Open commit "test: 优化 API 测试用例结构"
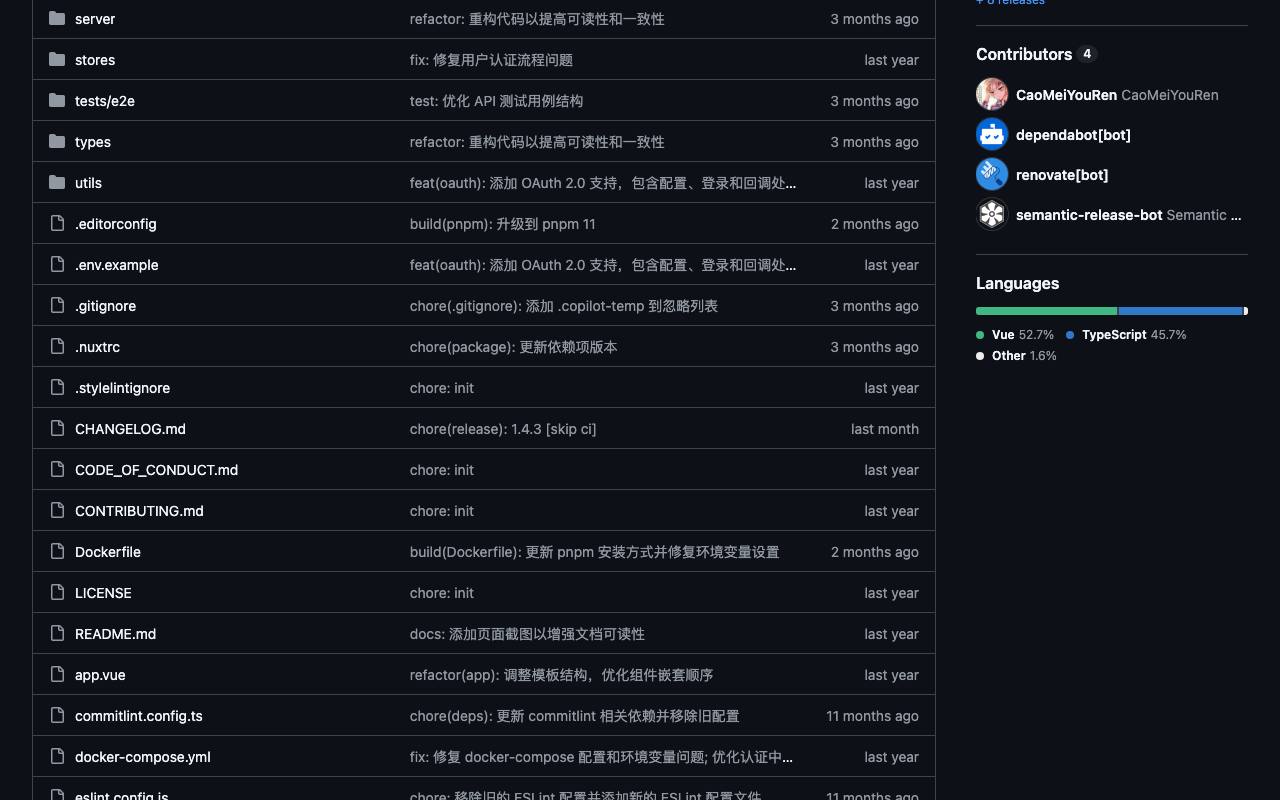The width and height of the screenshot is (1280, 800). pos(496,101)
